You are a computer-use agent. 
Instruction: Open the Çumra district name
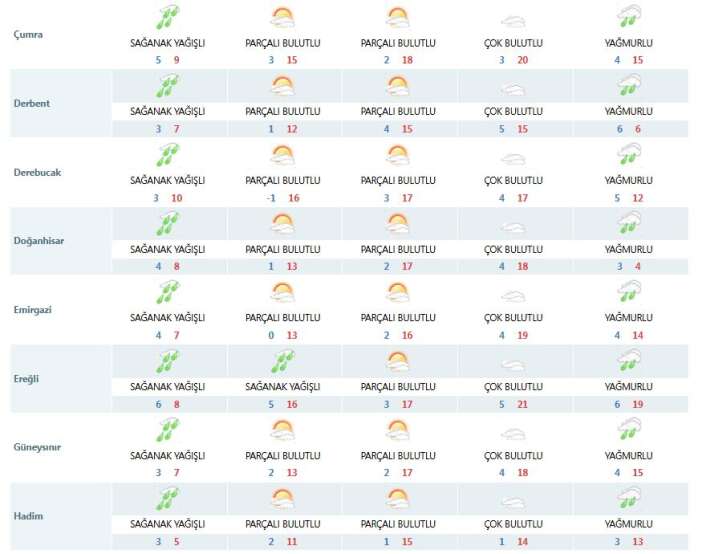(x=28, y=33)
